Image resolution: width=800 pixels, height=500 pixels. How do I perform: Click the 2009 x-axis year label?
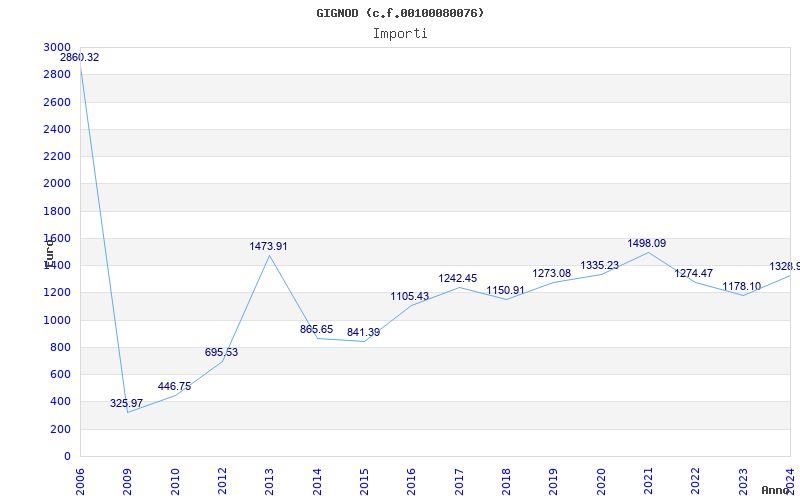[x=128, y=482]
